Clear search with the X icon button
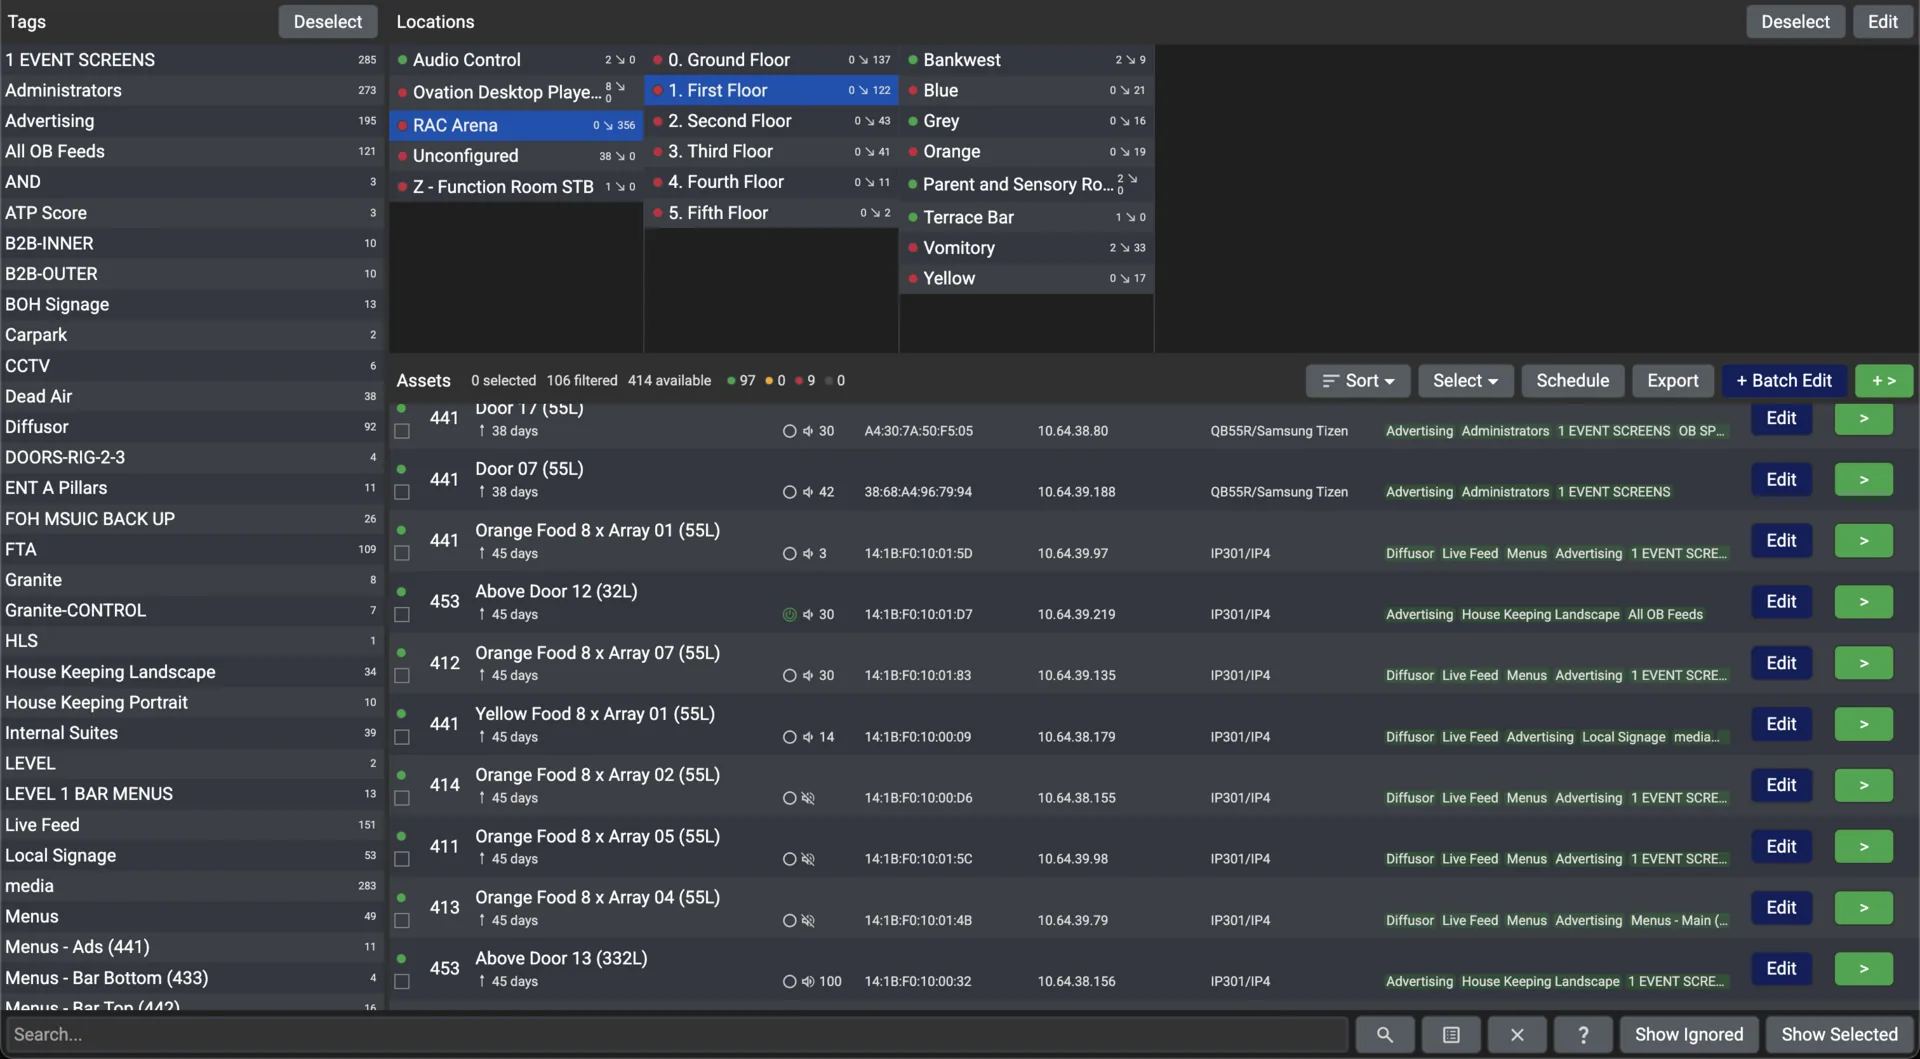This screenshot has height=1059, width=1920. (x=1517, y=1035)
